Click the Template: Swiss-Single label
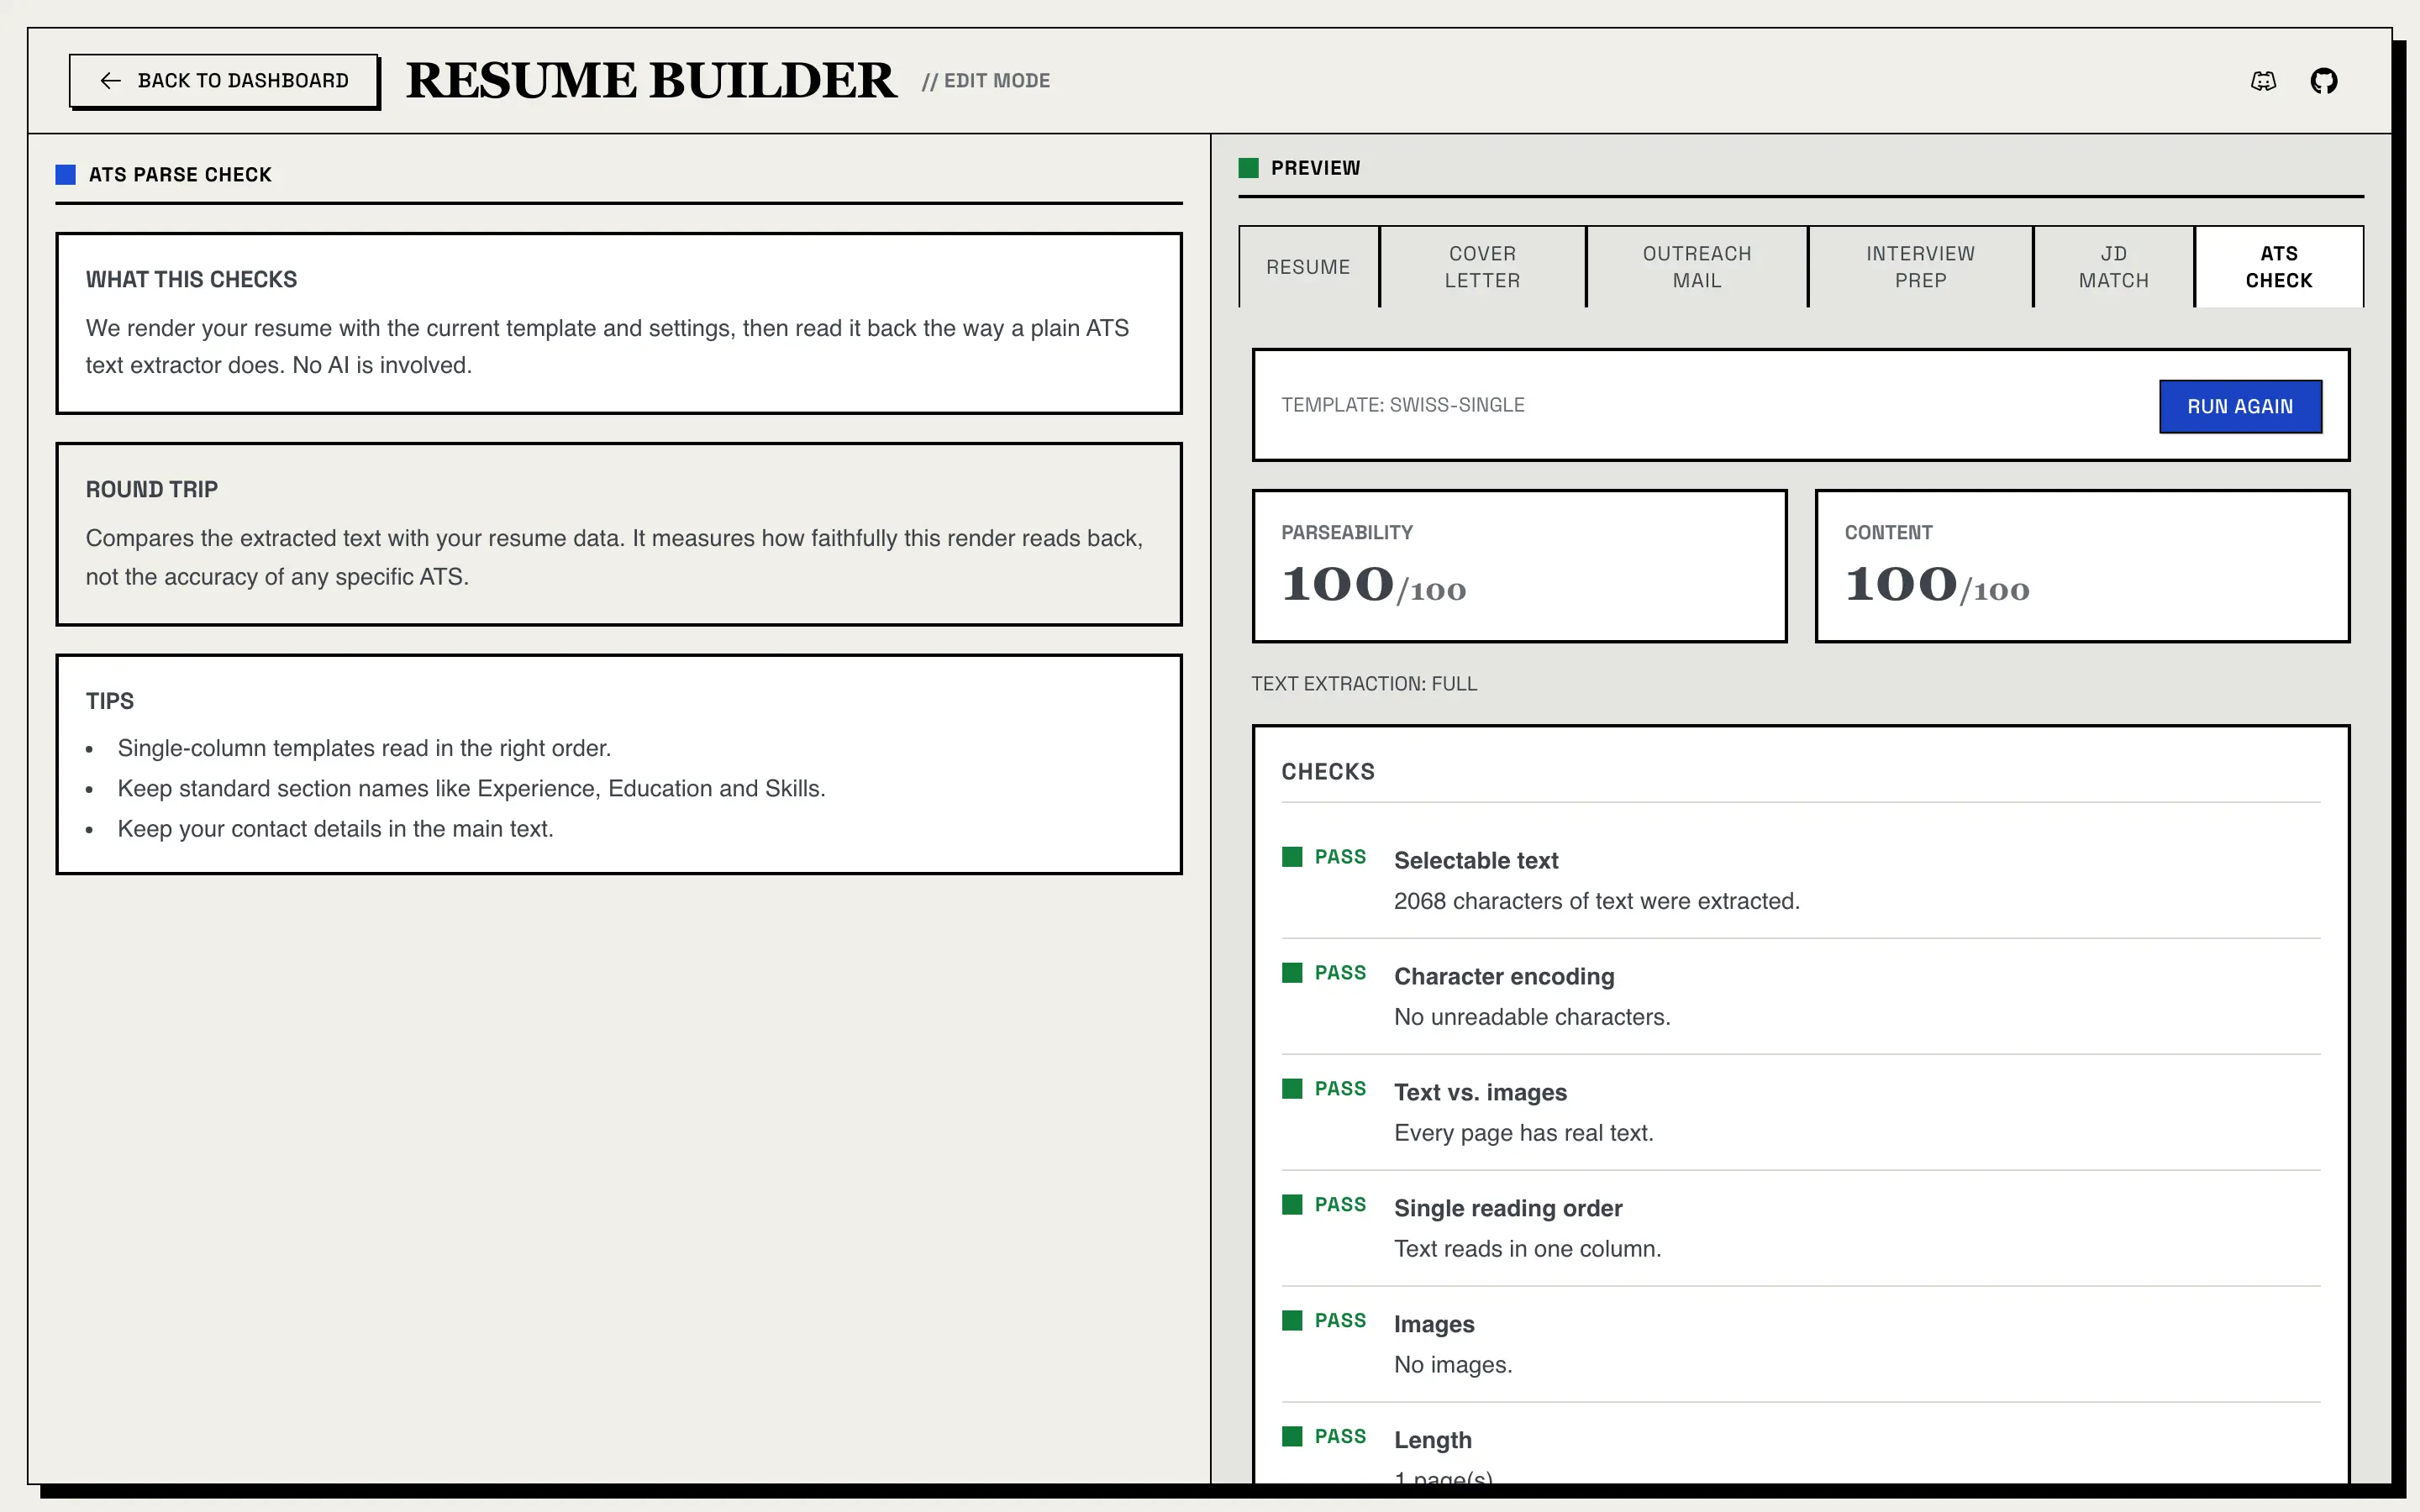This screenshot has height=1512, width=2420. pyautogui.click(x=1403, y=405)
